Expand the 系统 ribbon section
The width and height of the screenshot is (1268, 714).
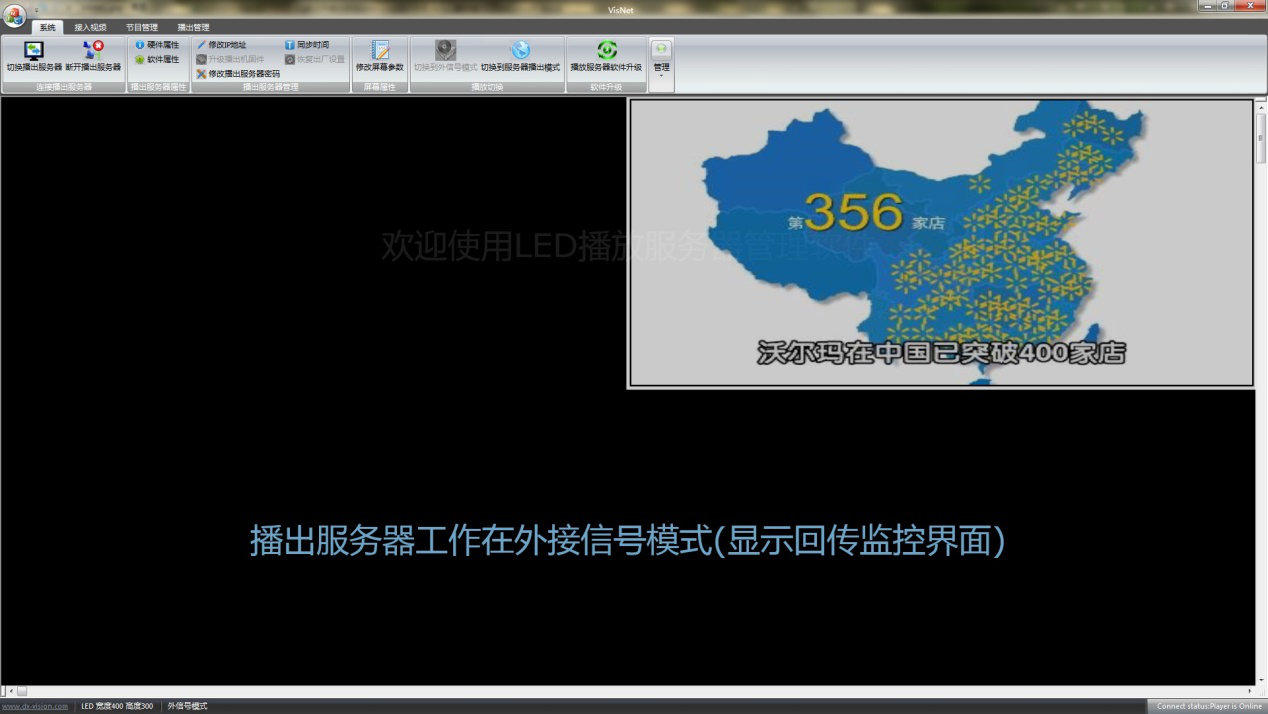tap(45, 26)
